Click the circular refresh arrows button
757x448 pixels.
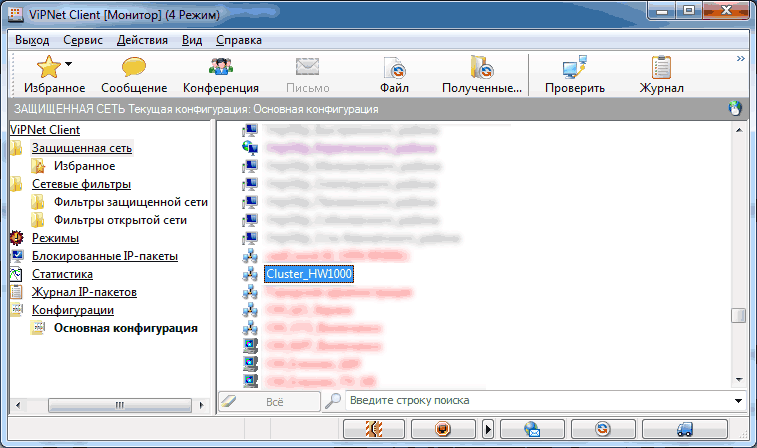(x=603, y=429)
